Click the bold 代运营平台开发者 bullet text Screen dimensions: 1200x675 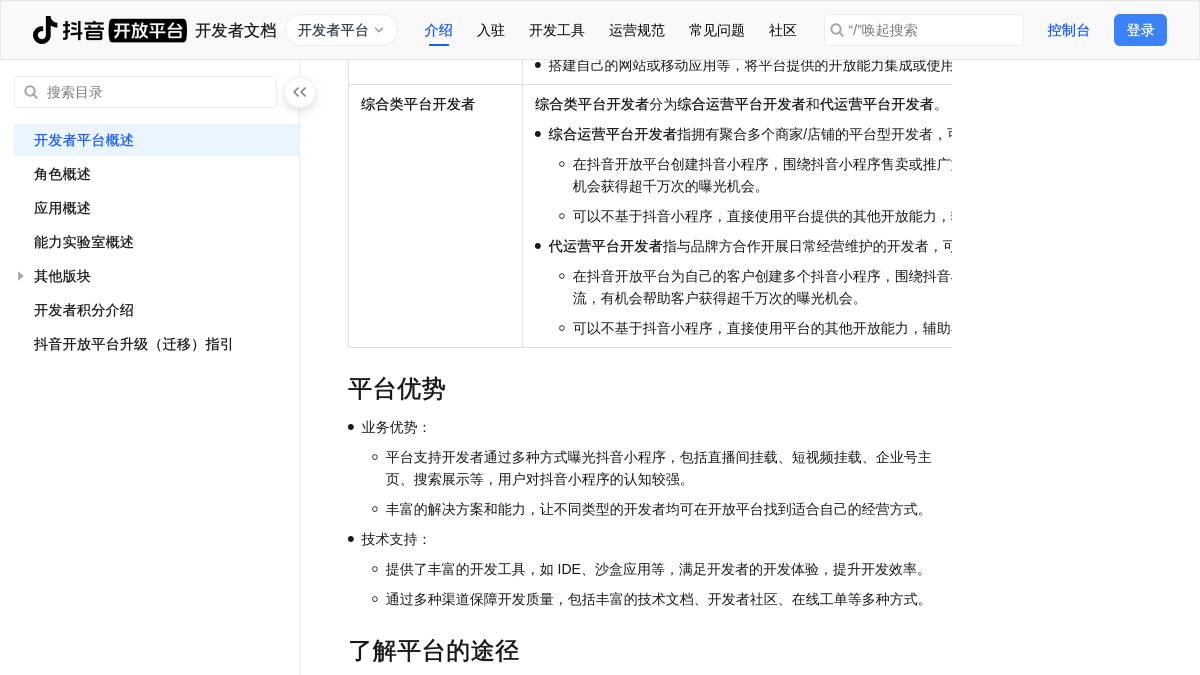click(x=605, y=246)
